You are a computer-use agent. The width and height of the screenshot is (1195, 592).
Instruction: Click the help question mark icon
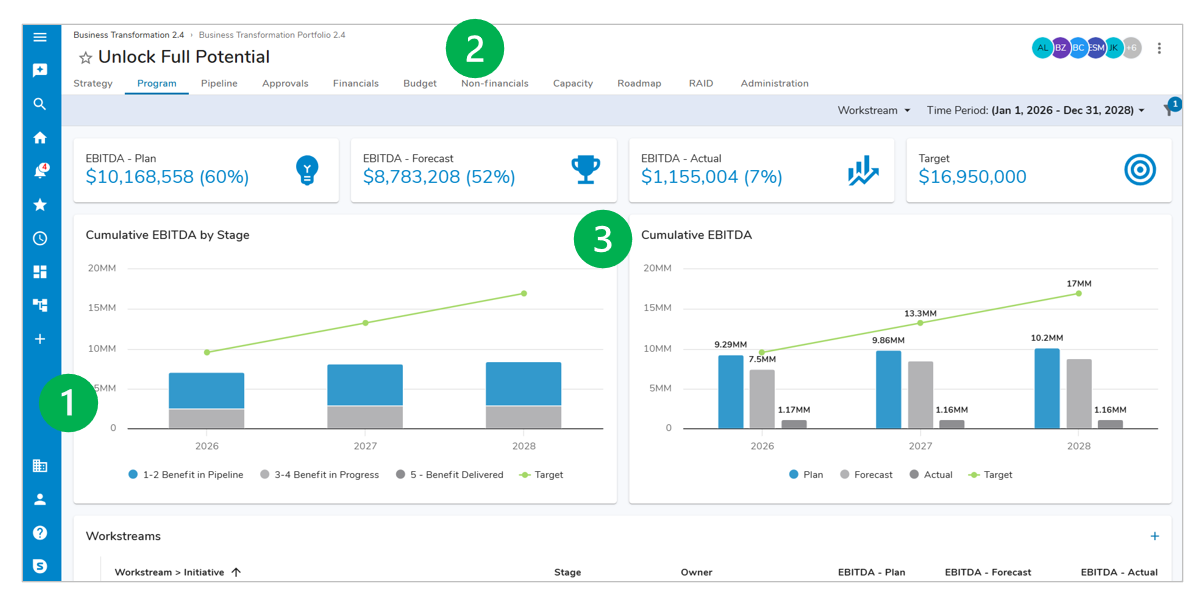[40, 533]
